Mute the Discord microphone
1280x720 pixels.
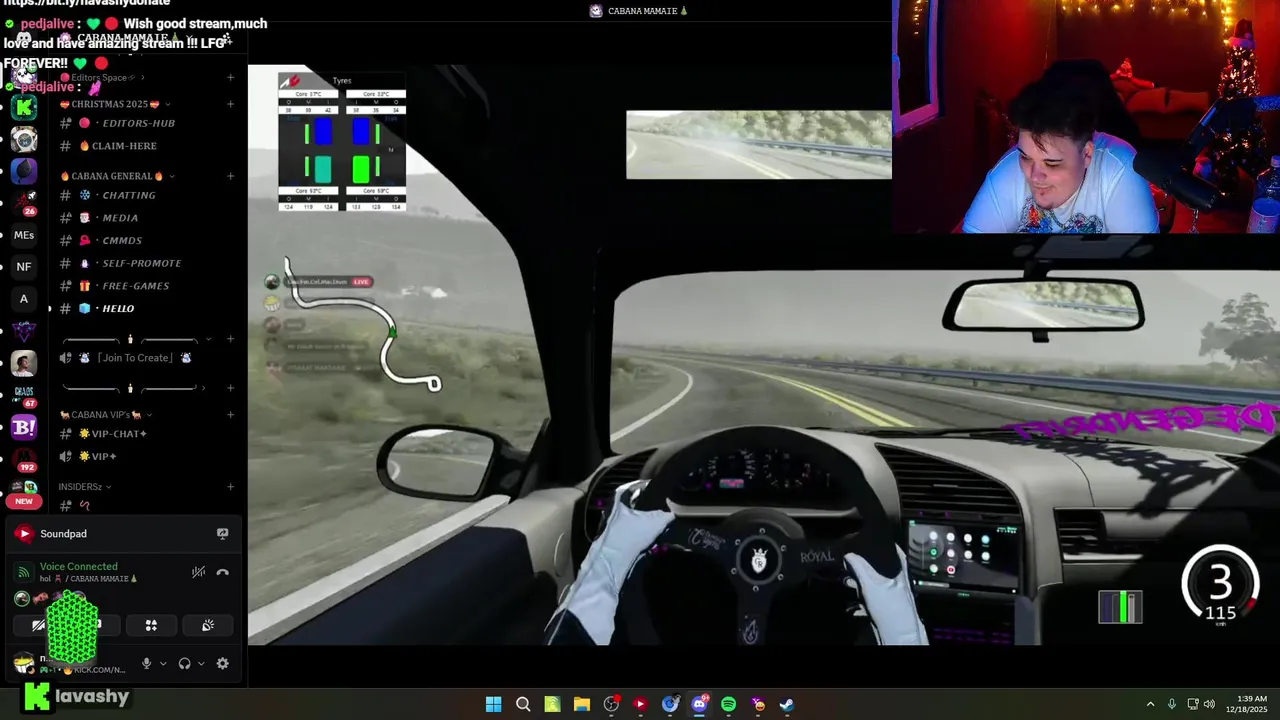(x=146, y=663)
